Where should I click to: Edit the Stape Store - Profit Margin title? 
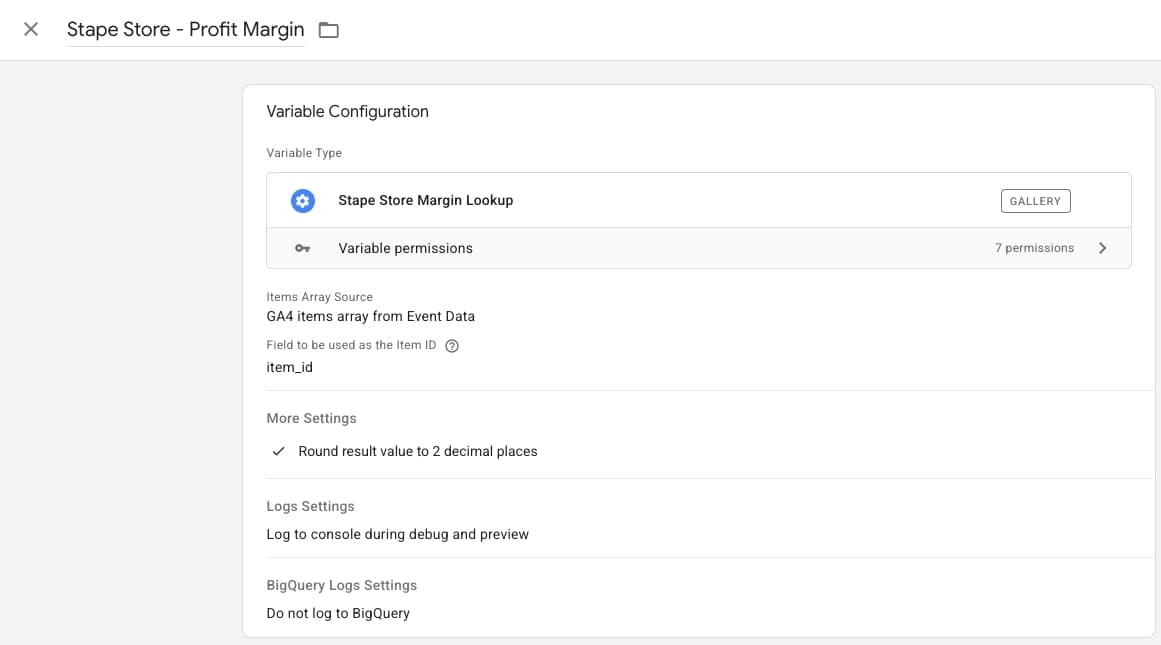(x=184, y=29)
